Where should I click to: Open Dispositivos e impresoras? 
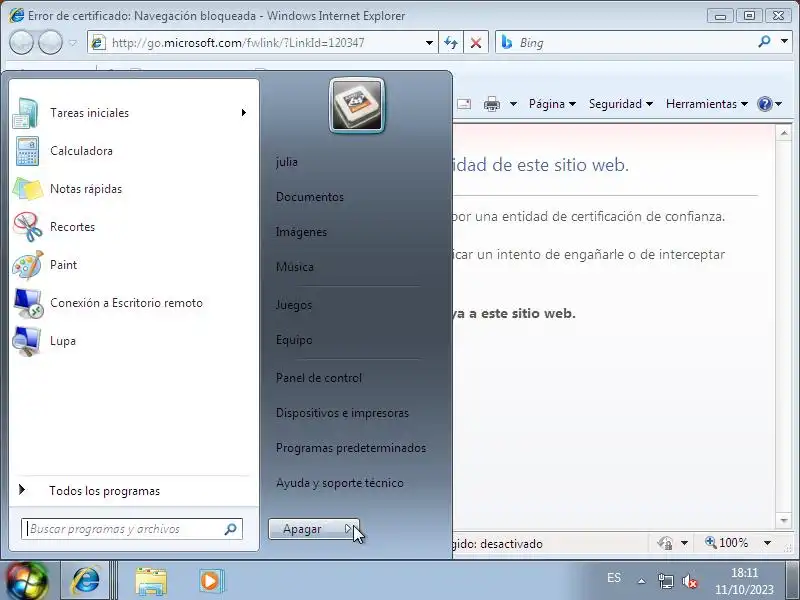pos(342,413)
